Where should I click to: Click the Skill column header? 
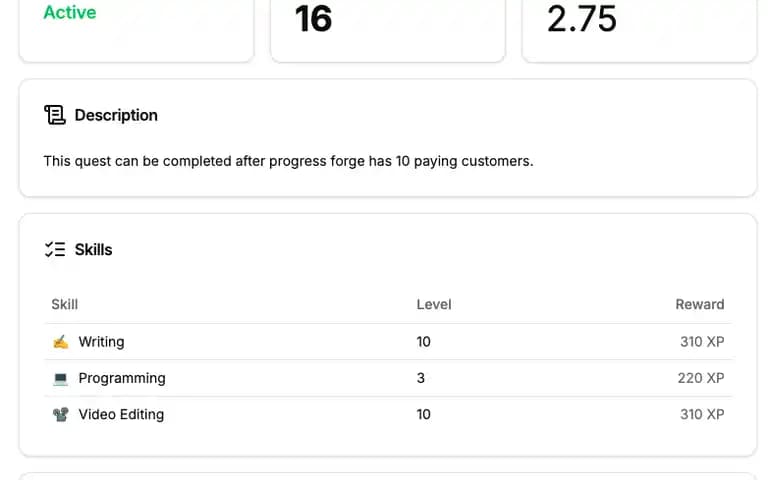tap(65, 304)
